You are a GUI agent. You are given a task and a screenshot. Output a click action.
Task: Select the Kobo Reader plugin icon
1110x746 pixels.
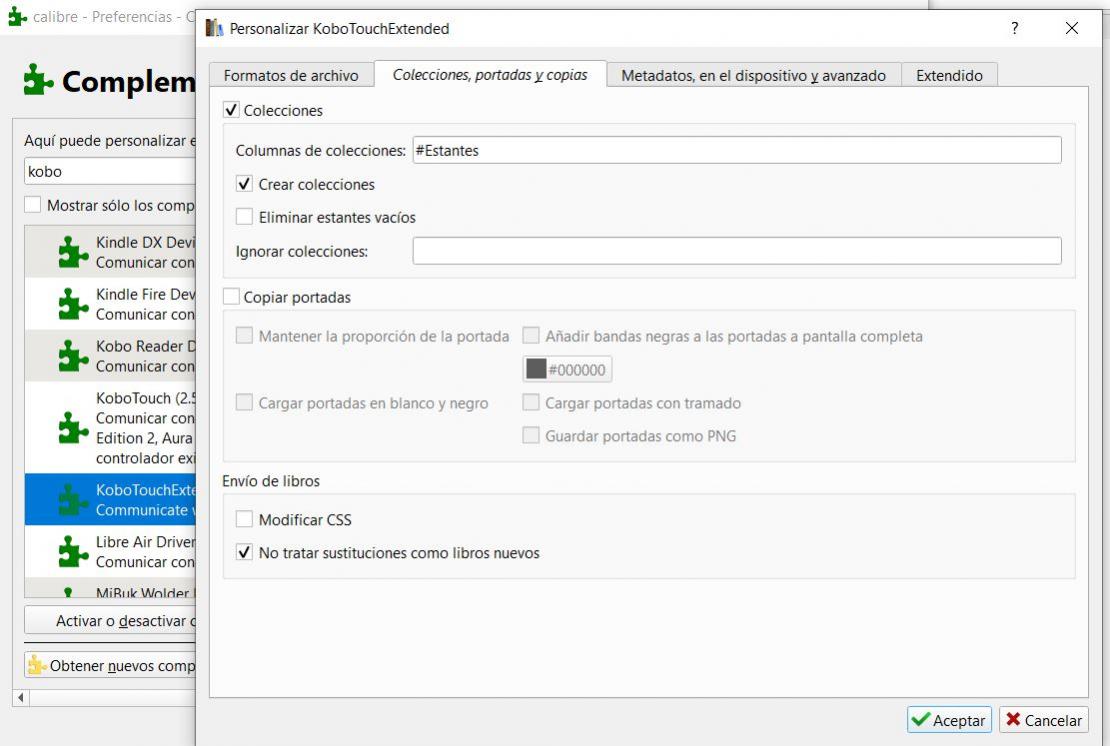pos(73,356)
